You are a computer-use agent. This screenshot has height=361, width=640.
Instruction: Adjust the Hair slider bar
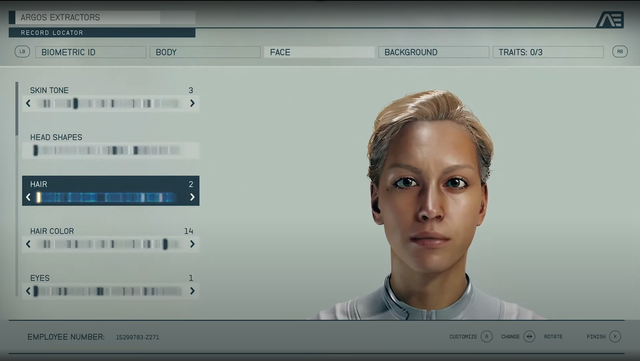(107, 197)
